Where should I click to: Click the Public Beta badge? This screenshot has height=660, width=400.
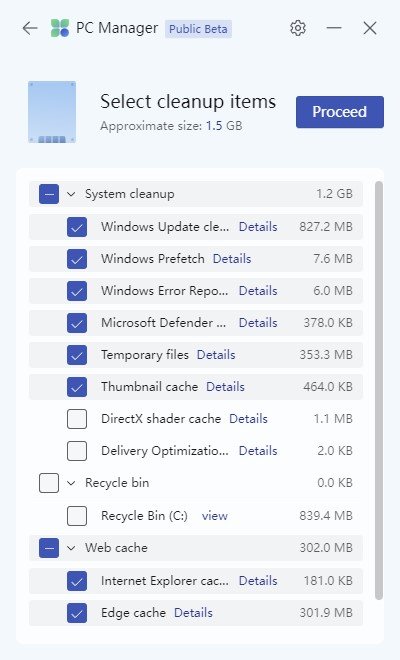(x=198, y=29)
